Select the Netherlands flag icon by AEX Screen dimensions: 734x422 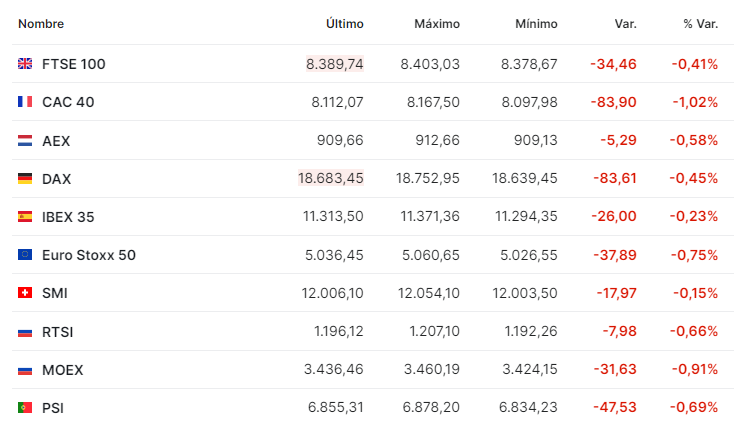tap(25, 141)
